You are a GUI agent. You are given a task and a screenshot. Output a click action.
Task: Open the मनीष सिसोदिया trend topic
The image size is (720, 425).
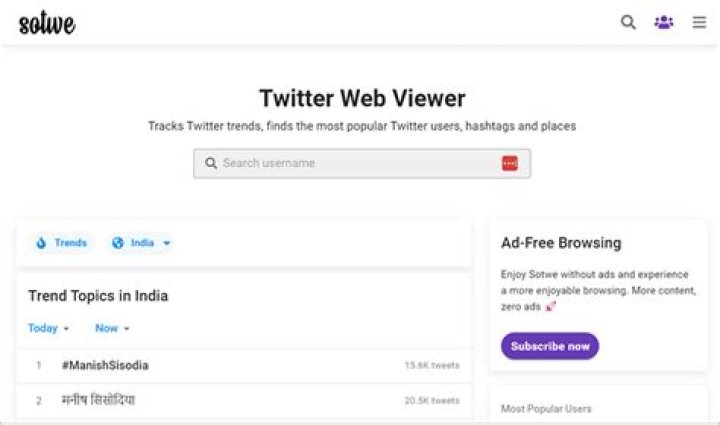[98, 400]
